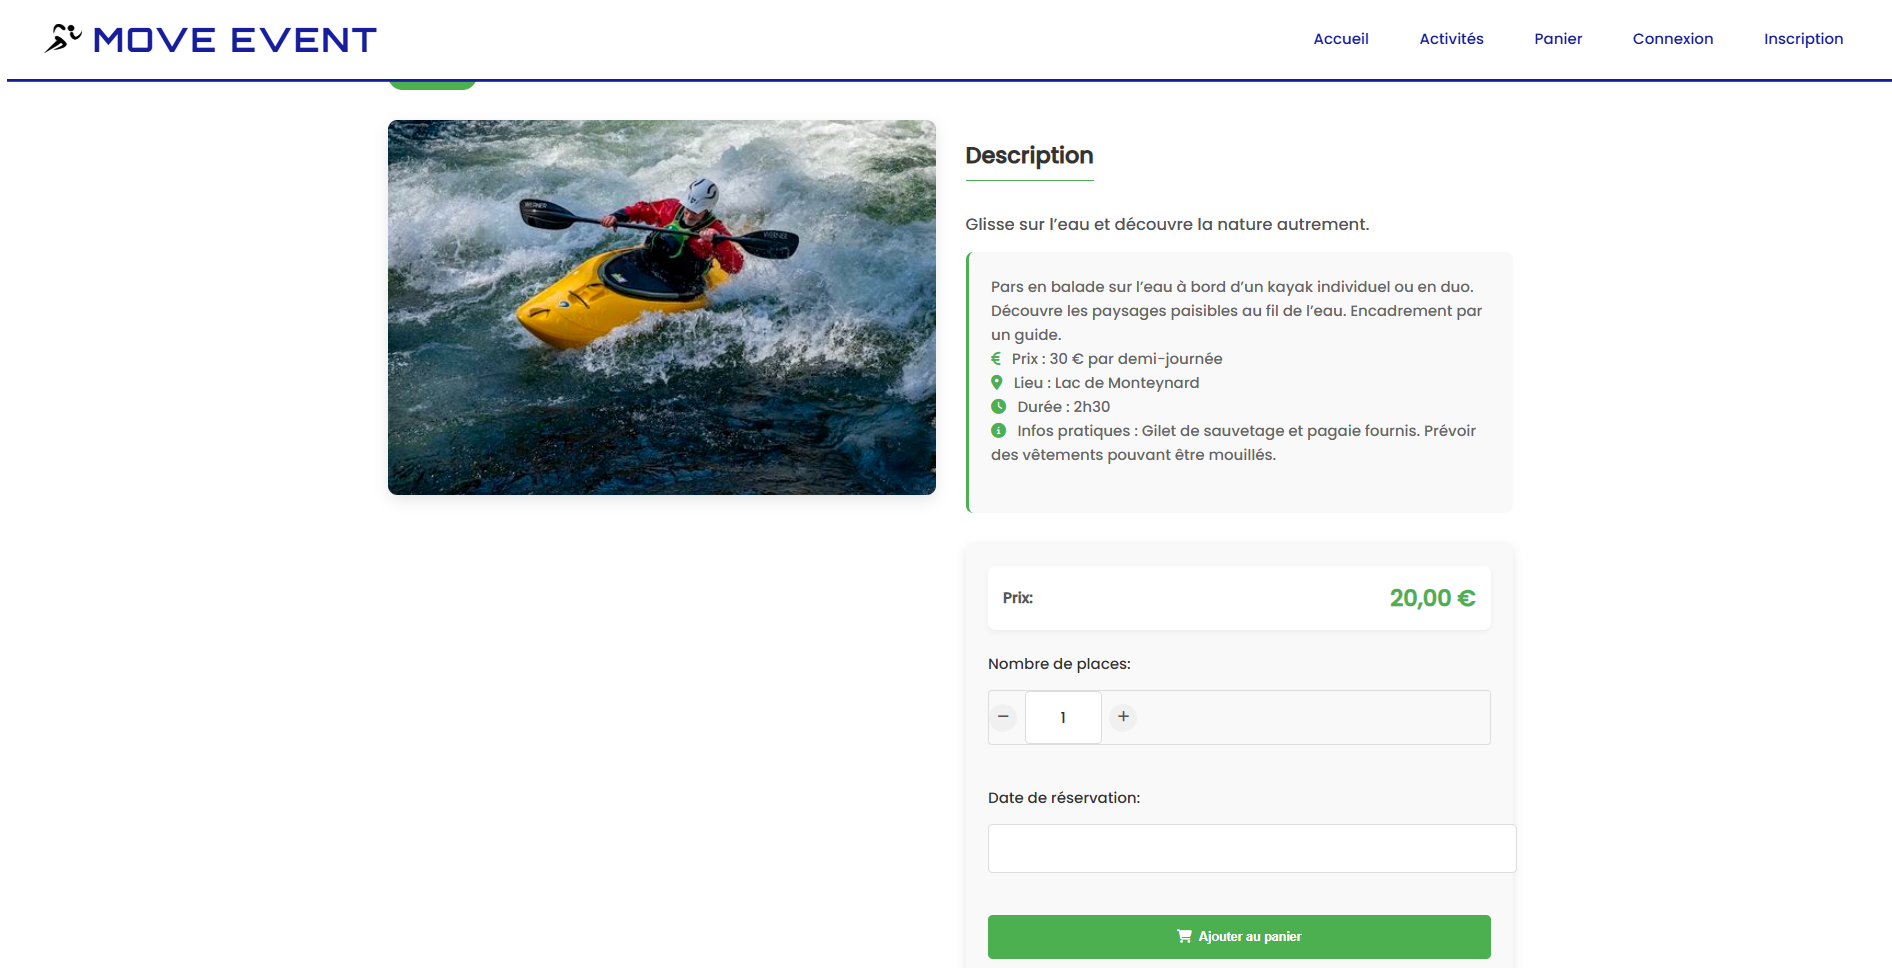Click the shopping cart icon on button
1892x968 pixels.
1184,937
